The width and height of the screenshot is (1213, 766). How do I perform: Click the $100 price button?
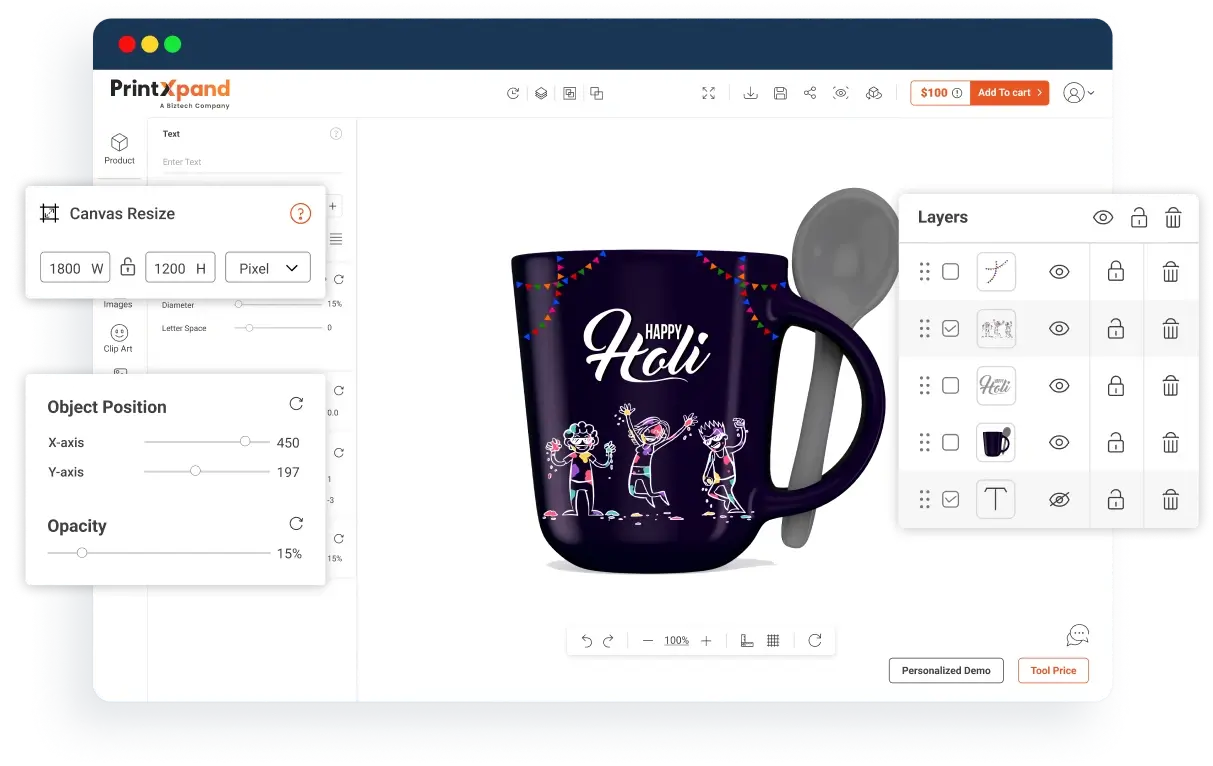click(940, 92)
